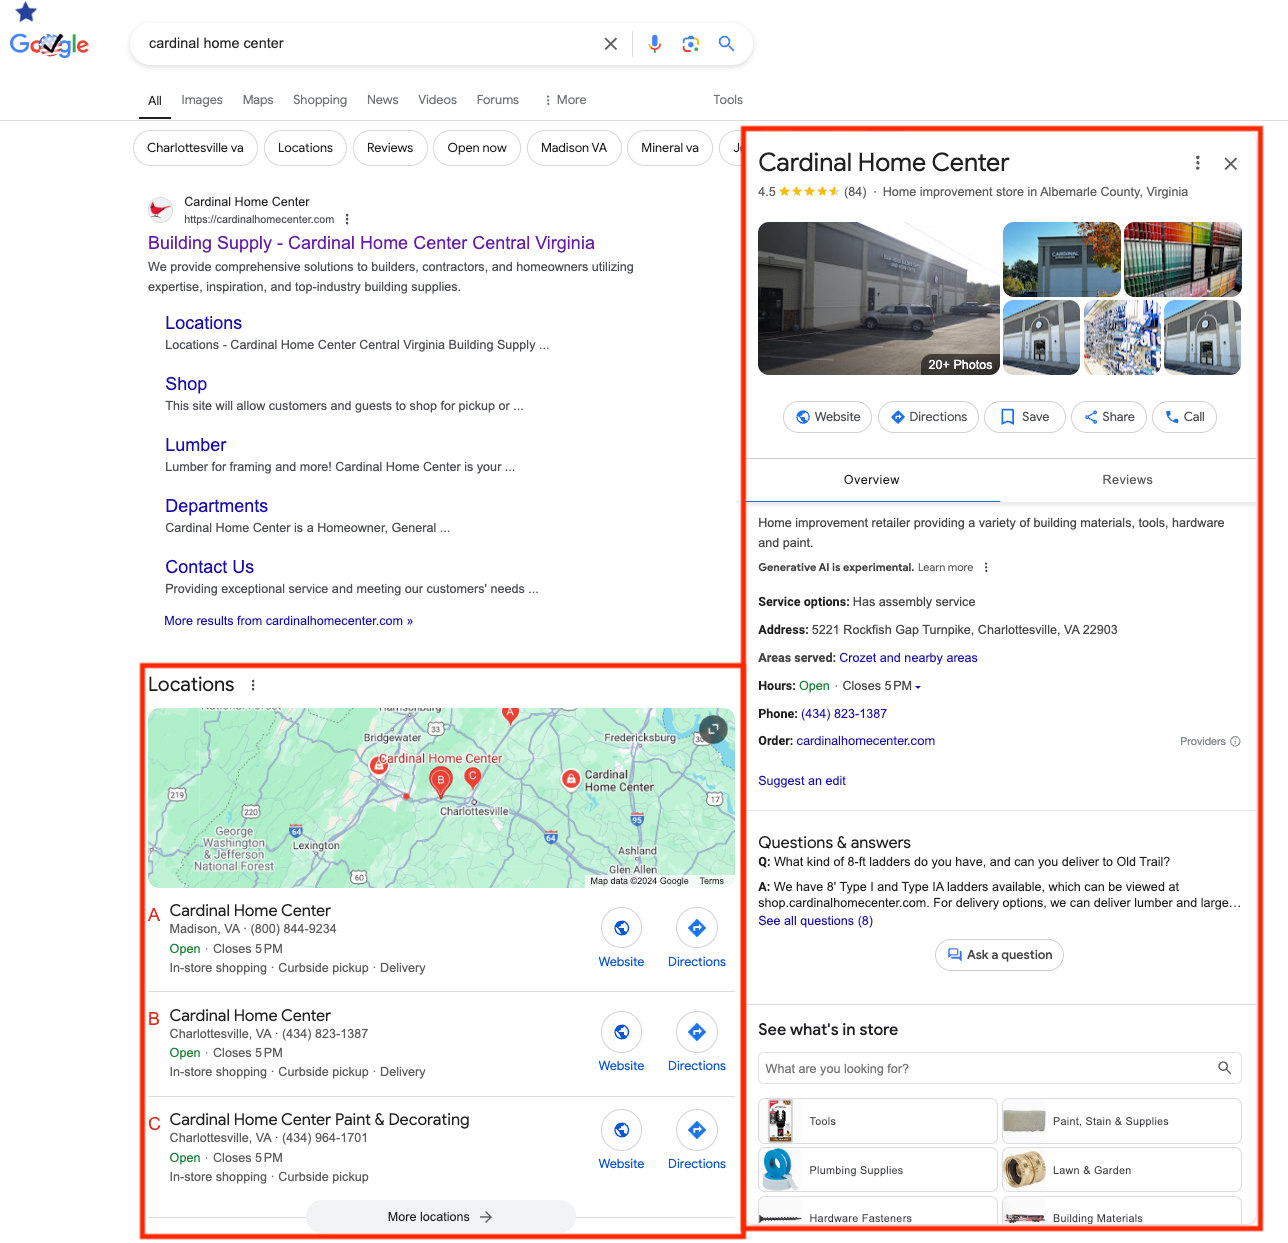Open the Lawn & Garden category tile

[x=1122, y=1170]
